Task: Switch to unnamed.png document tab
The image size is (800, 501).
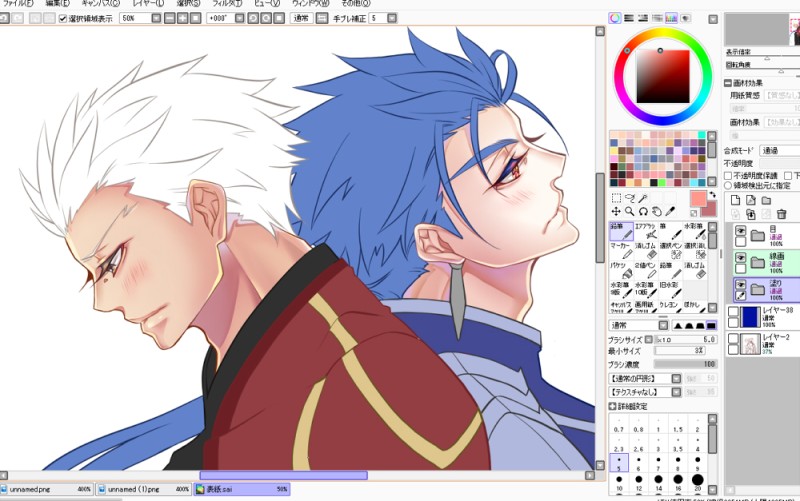Action: tap(47, 489)
